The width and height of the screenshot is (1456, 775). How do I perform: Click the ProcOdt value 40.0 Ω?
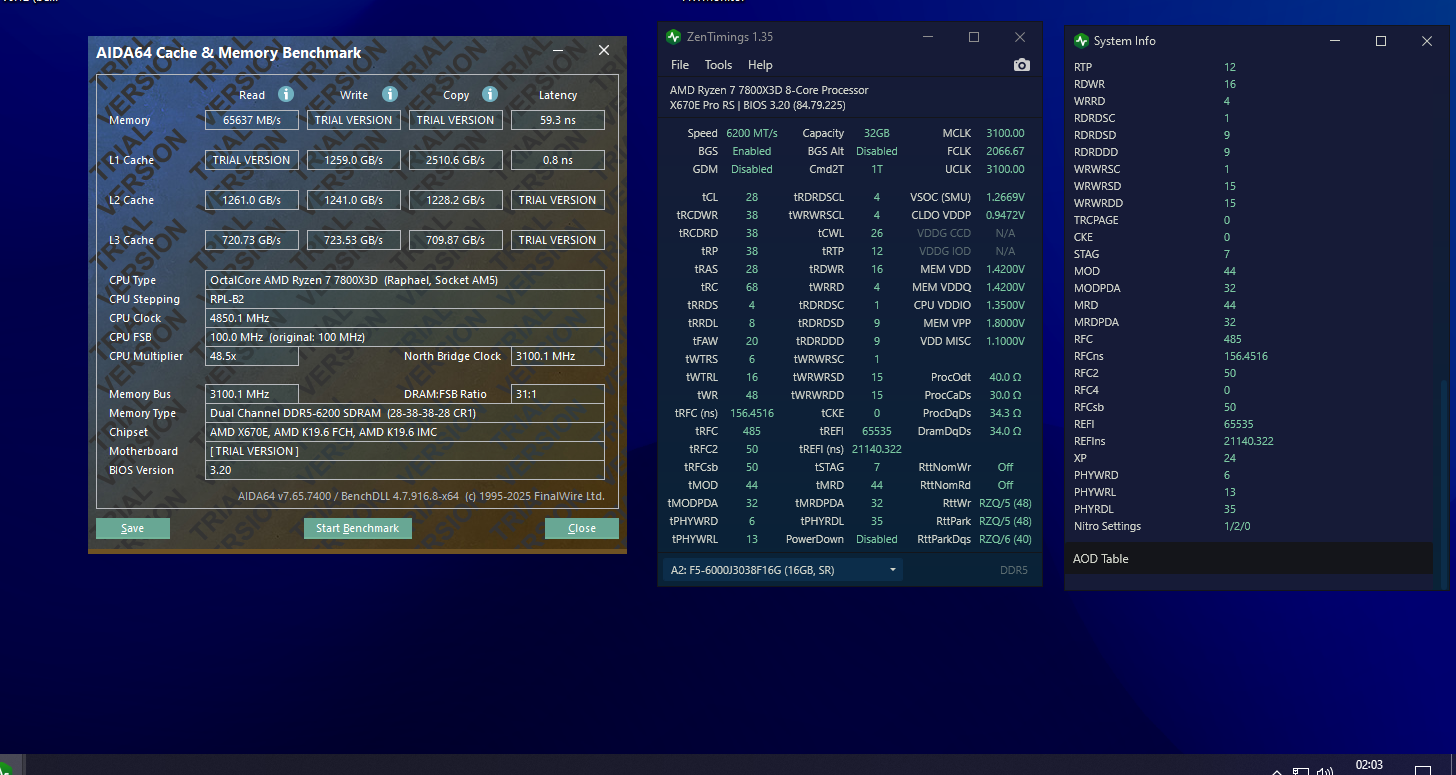tap(1005, 377)
